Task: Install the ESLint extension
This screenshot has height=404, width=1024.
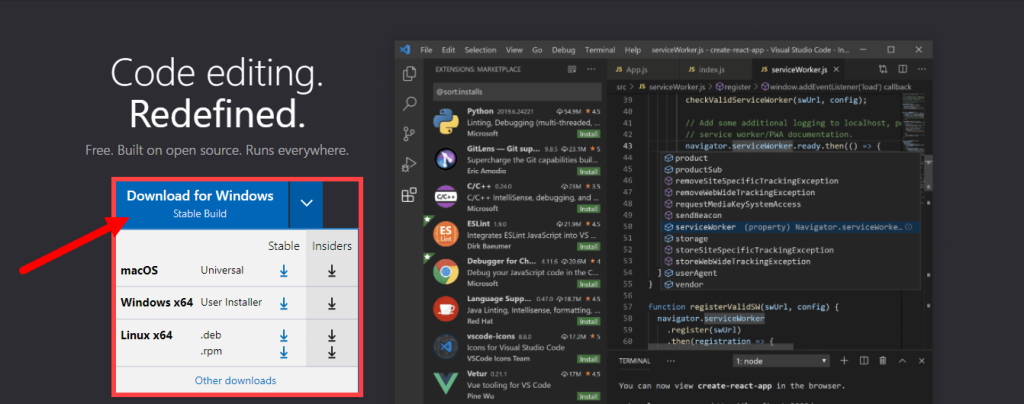Action: pyautogui.click(x=588, y=246)
